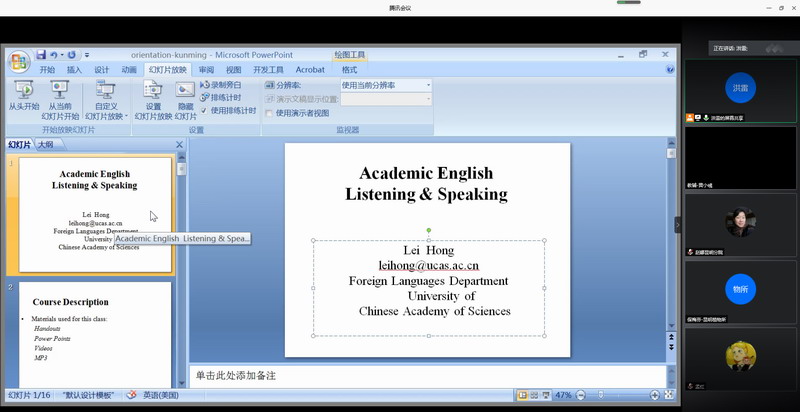Click the Office button logo
The image size is (800, 412).
pyautogui.click(x=18, y=62)
